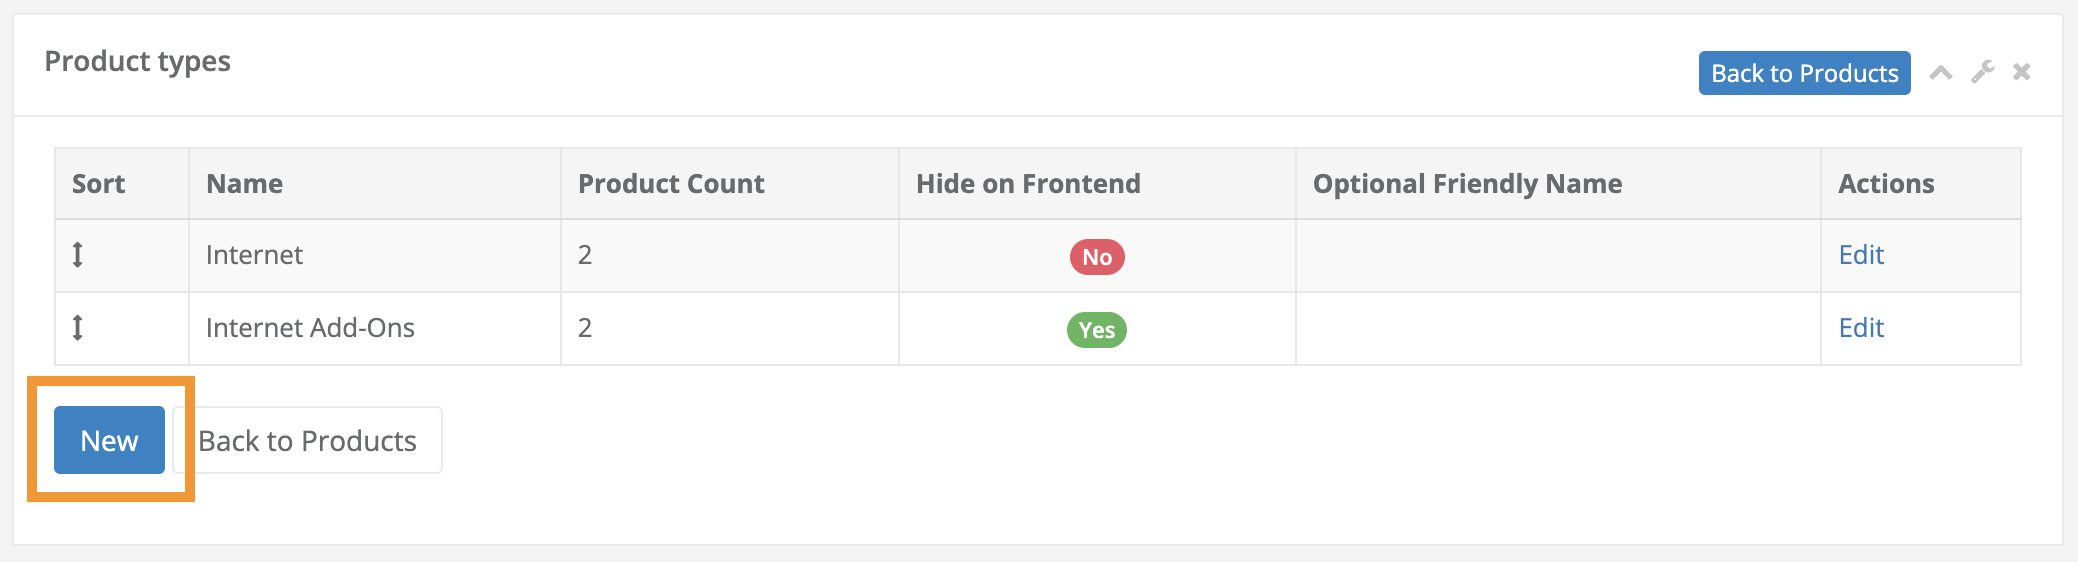Click the Hide on Frontend header
2078x562 pixels.
point(1028,184)
